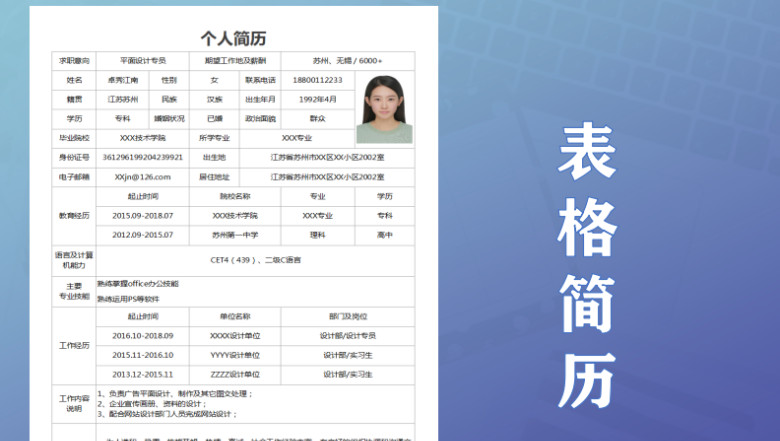780x441 pixels.
Task: Select the date range 2013.12-2015.11
Action: click(x=143, y=374)
